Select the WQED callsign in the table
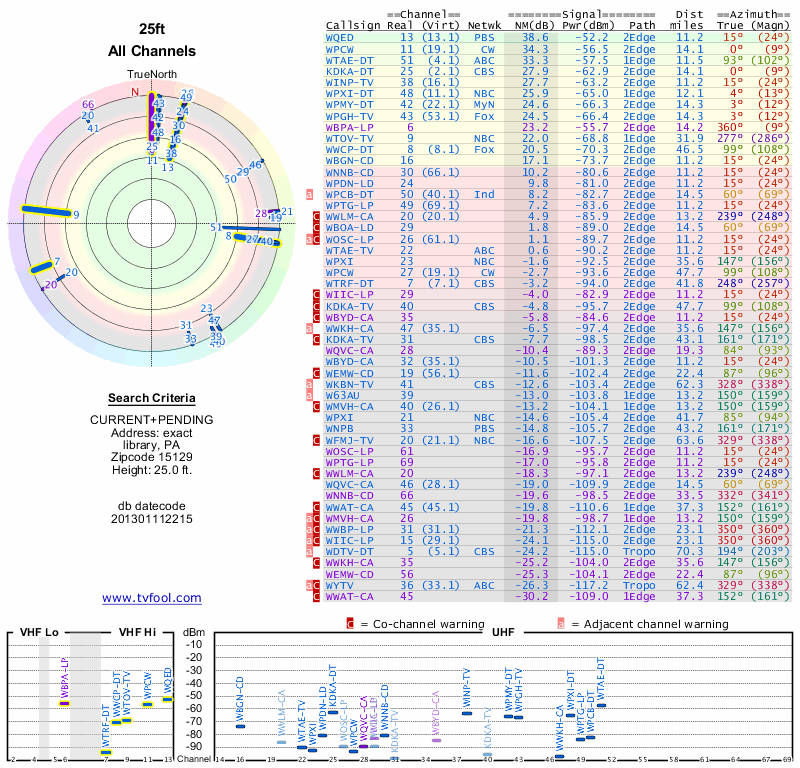800x768 pixels. point(339,37)
